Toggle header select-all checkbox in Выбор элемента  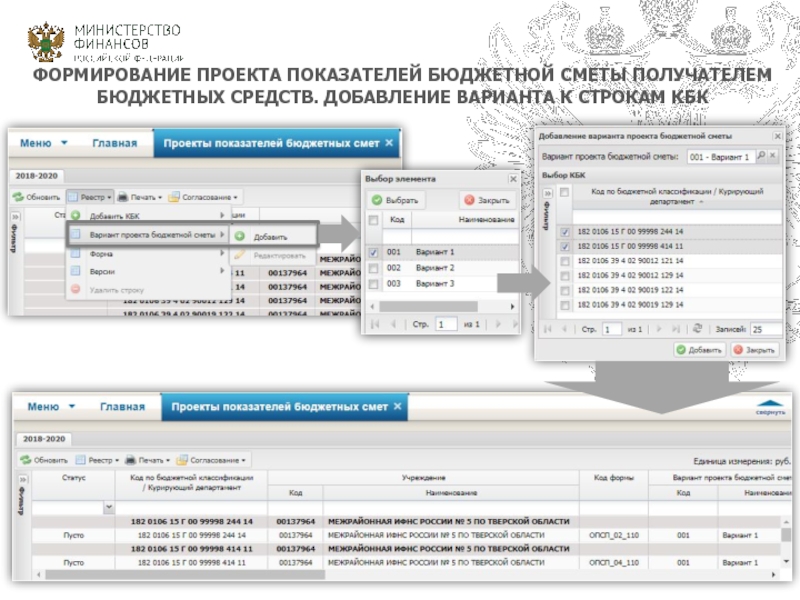[373, 220]
